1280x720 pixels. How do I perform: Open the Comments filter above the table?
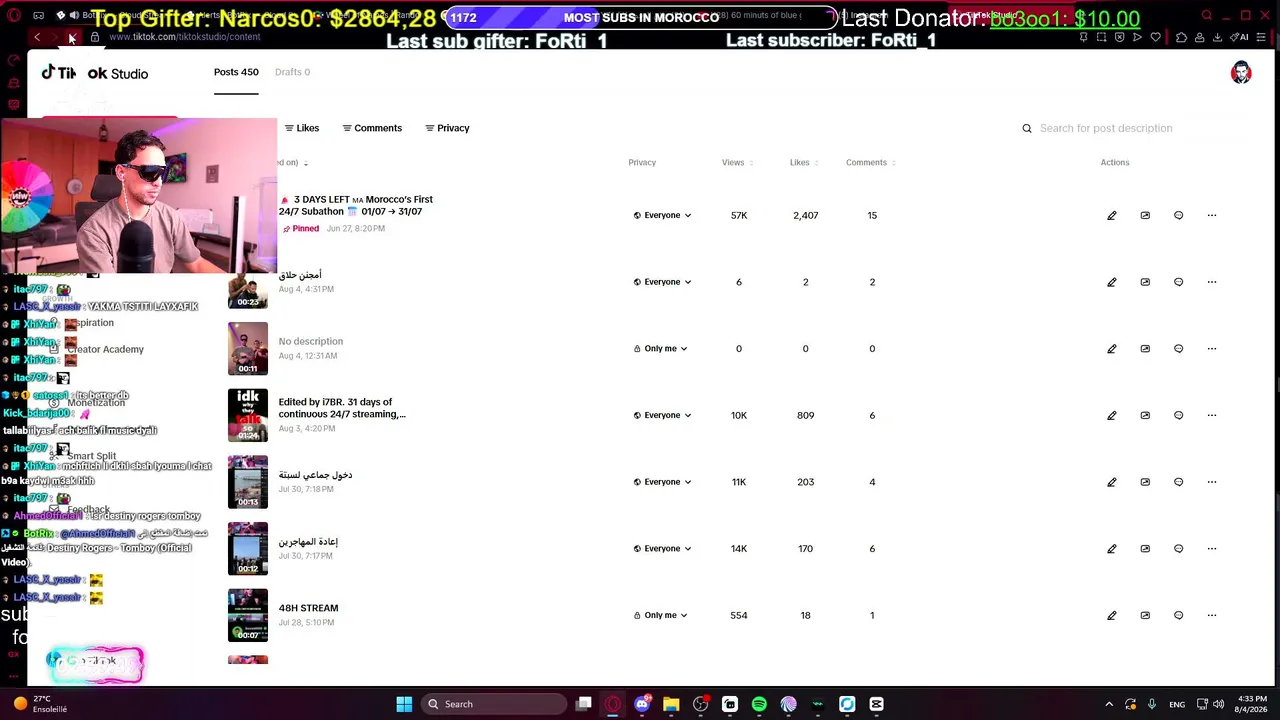tap(372, 128)
